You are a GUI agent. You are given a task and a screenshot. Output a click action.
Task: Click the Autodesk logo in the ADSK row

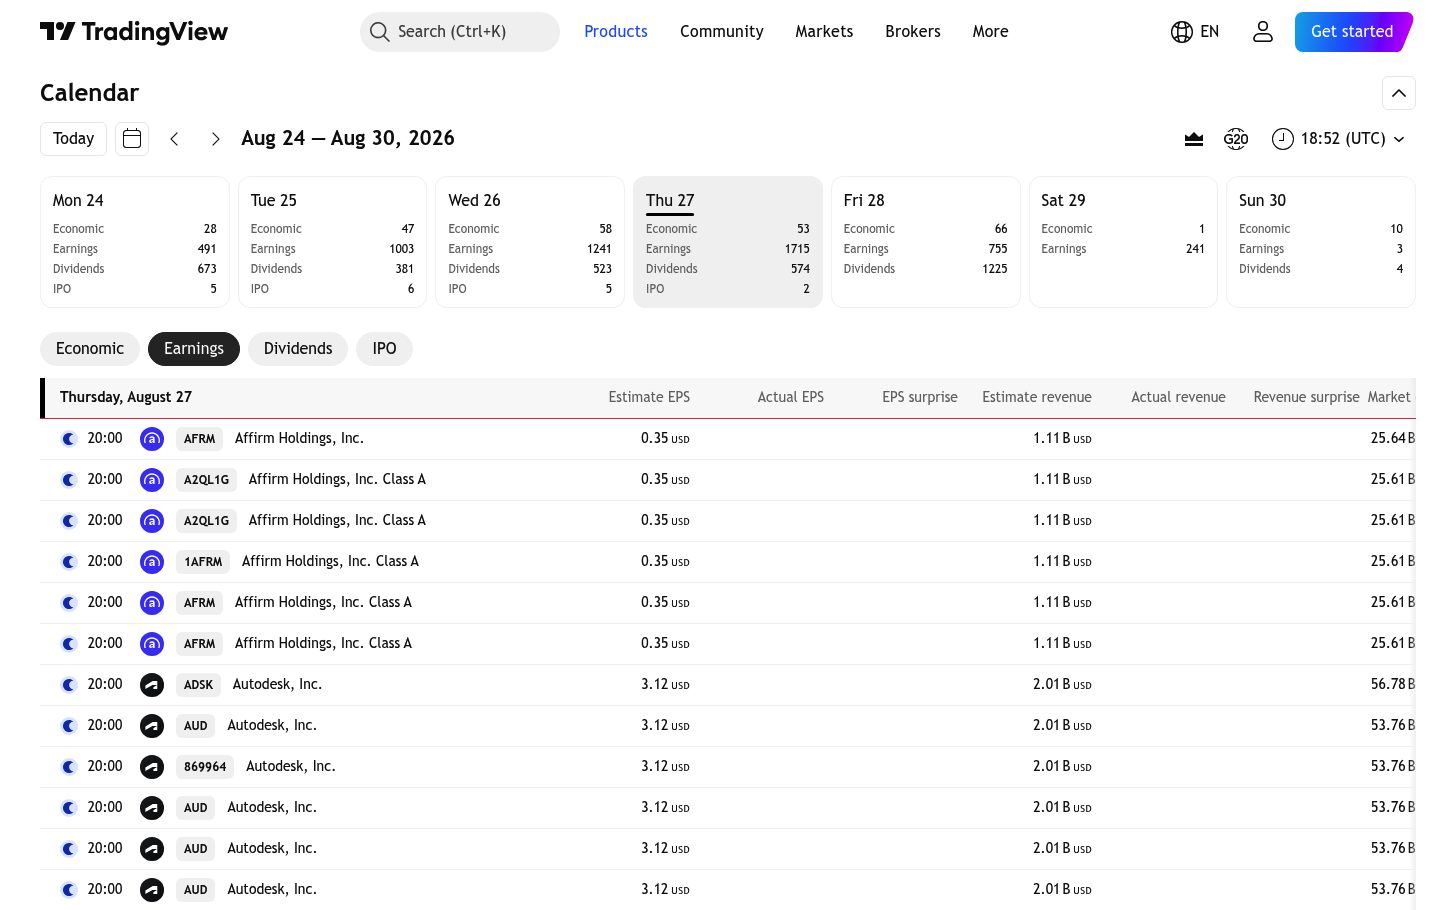pos(152,685)
